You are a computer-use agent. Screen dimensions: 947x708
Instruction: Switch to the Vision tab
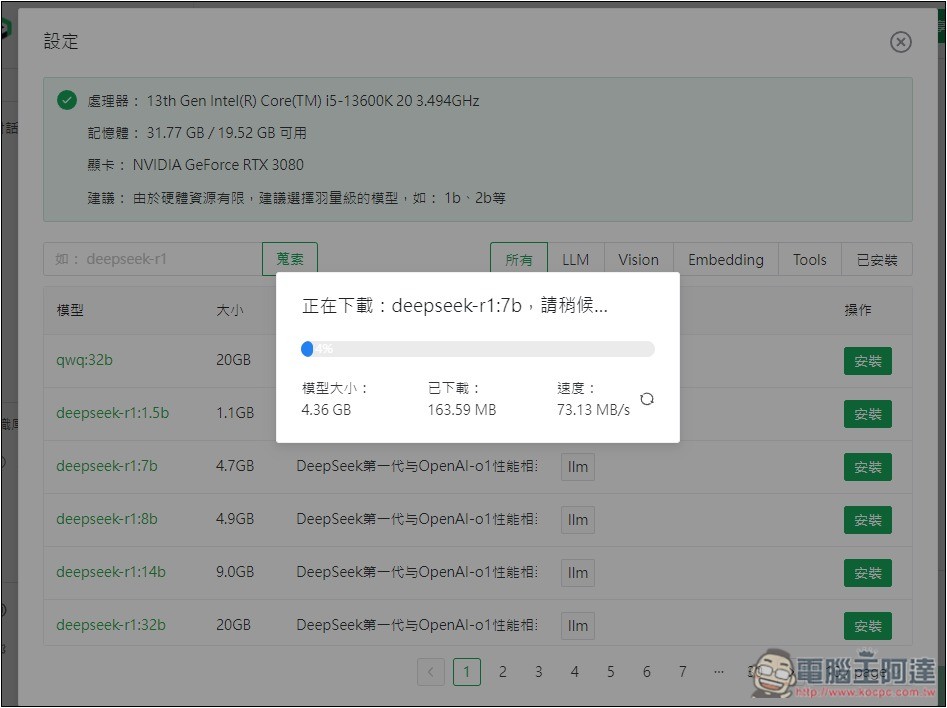[x=638, y=260]
